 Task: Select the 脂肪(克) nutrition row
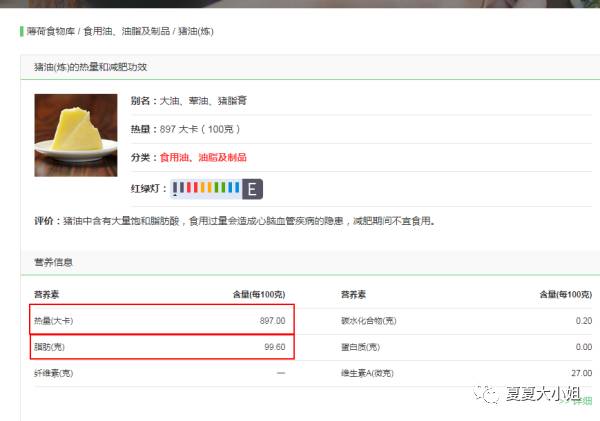pos(162,347)
